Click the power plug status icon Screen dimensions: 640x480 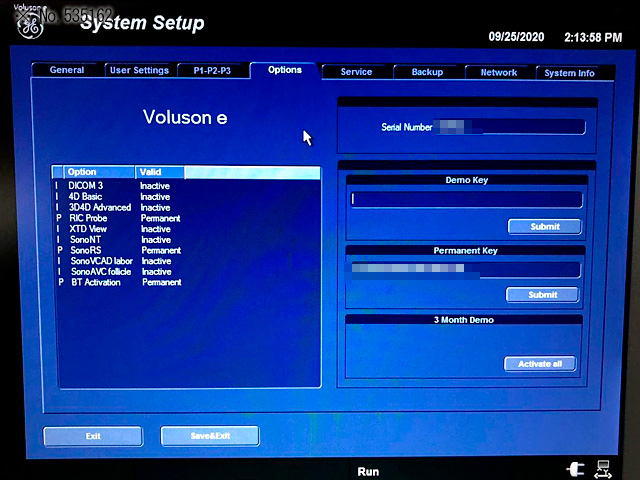point(575,469)
